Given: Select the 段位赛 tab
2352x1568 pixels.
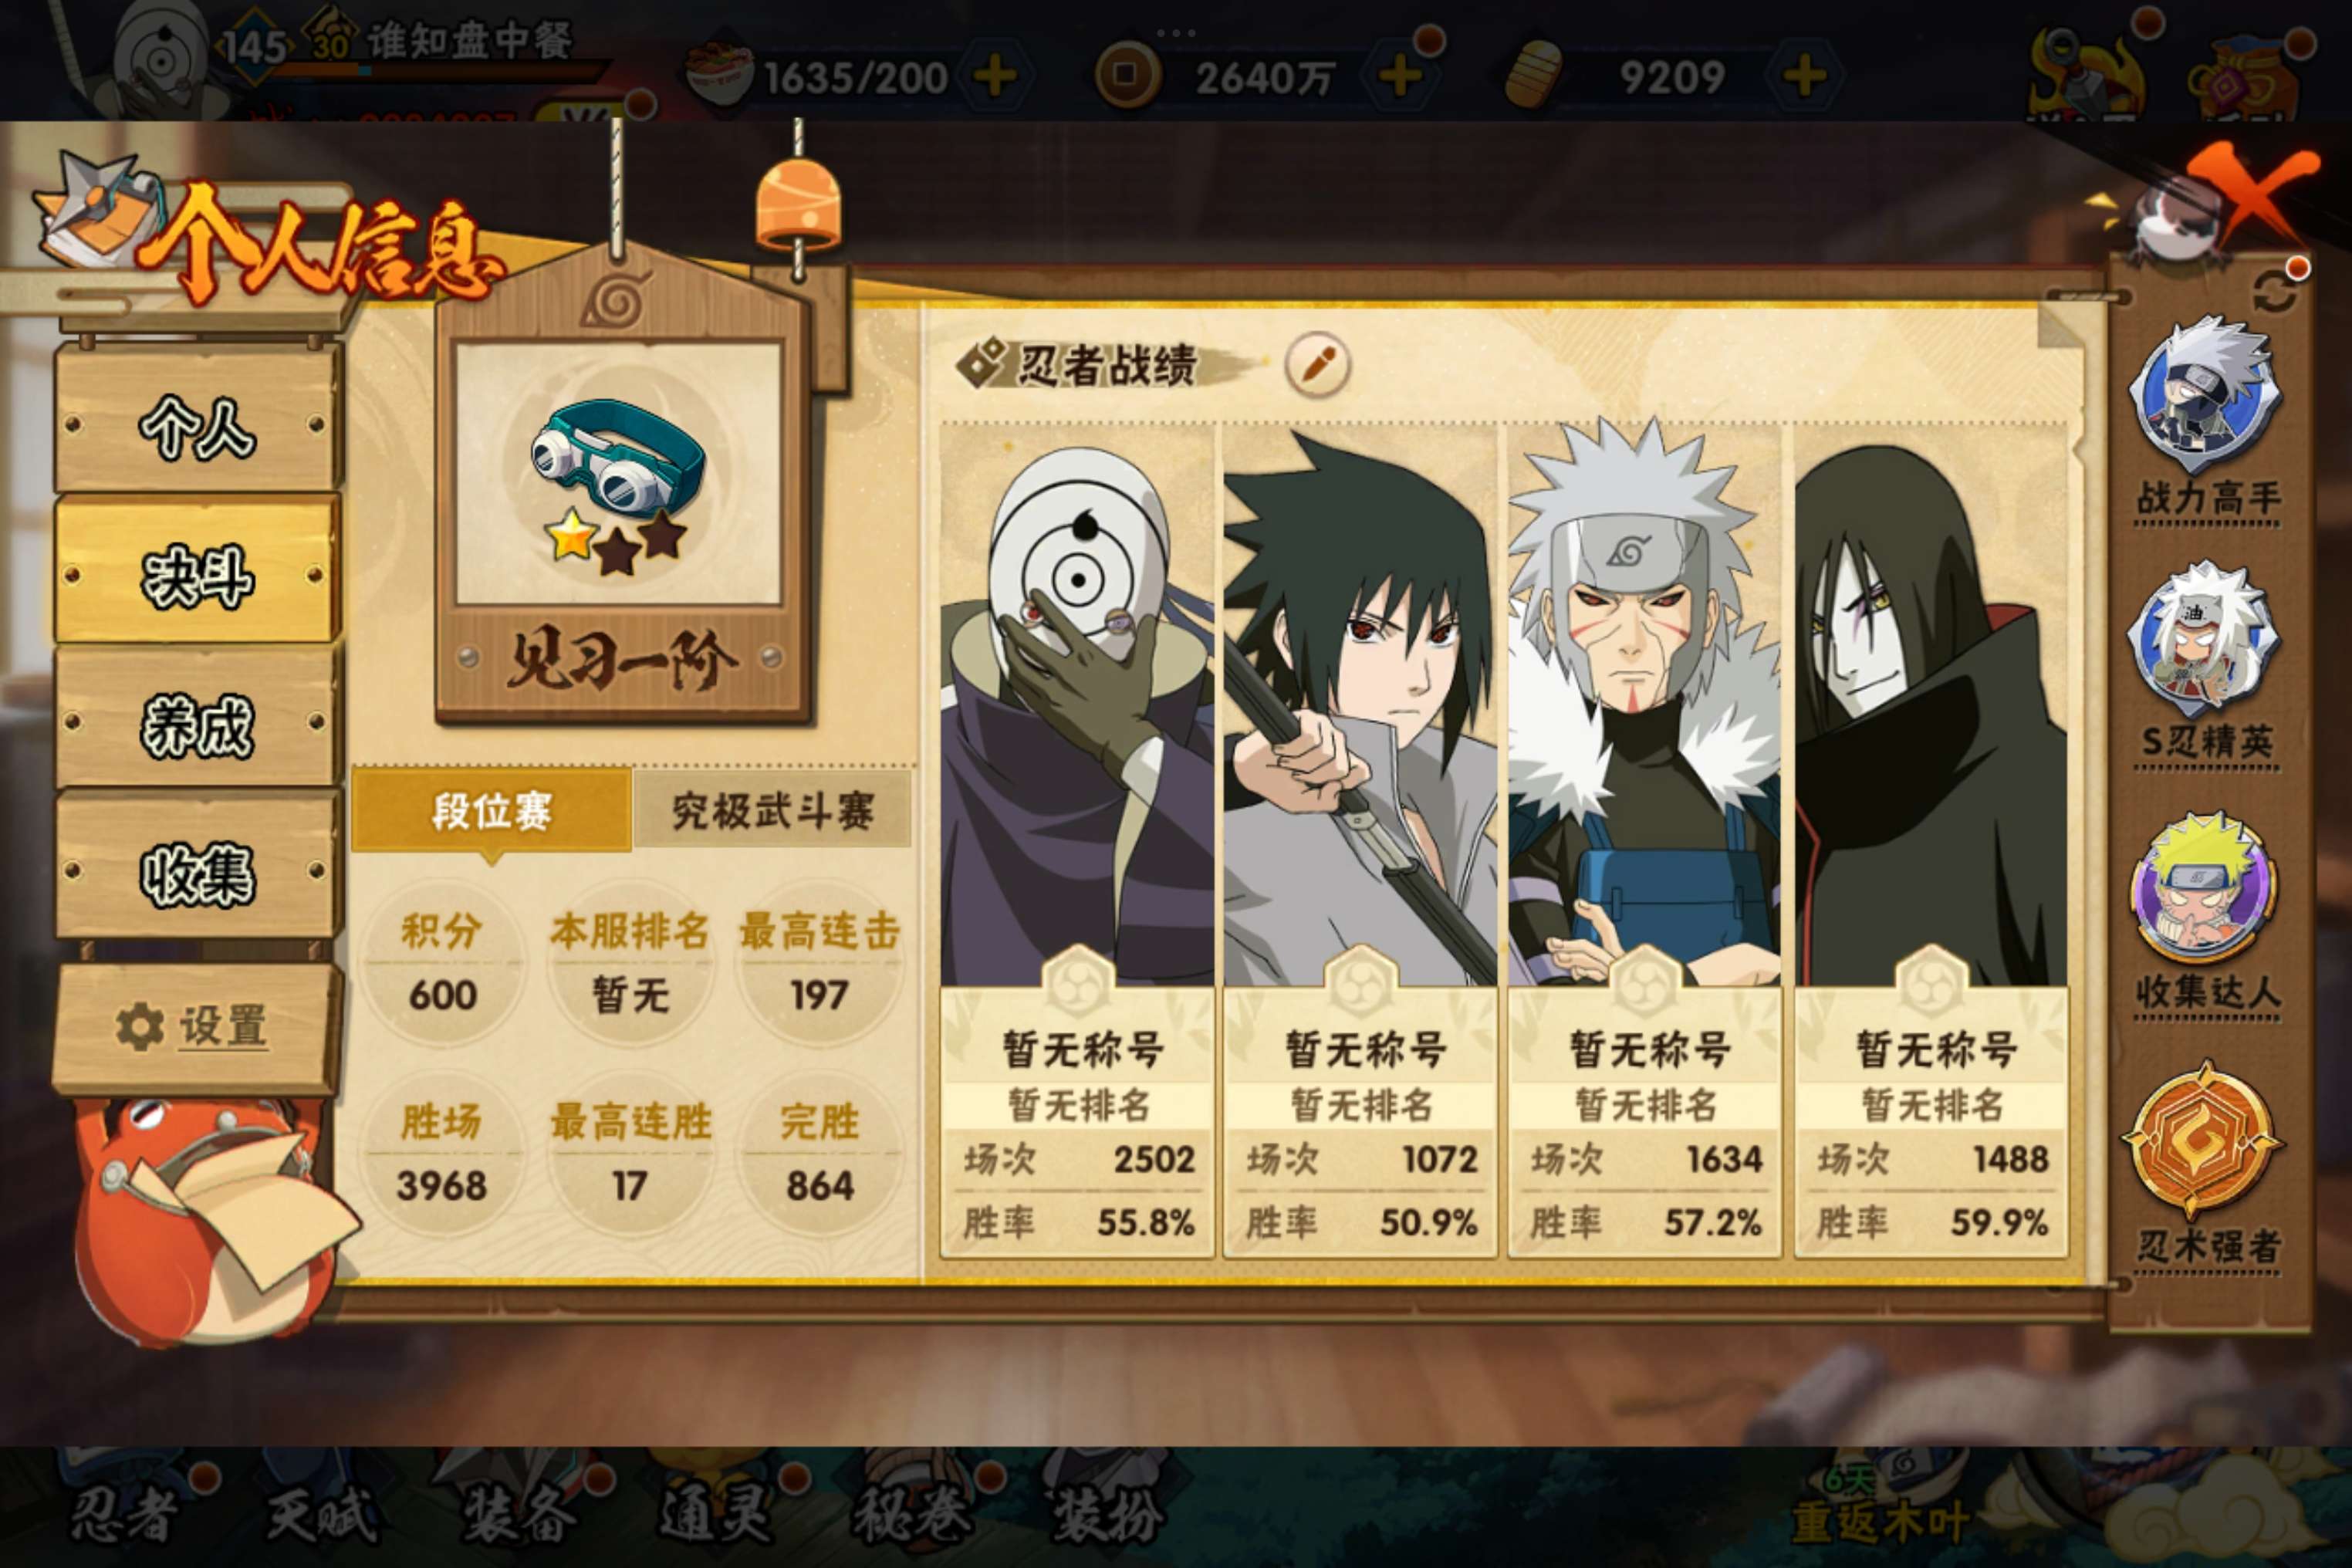Looking at the screenshot, I should coord(492,811).
